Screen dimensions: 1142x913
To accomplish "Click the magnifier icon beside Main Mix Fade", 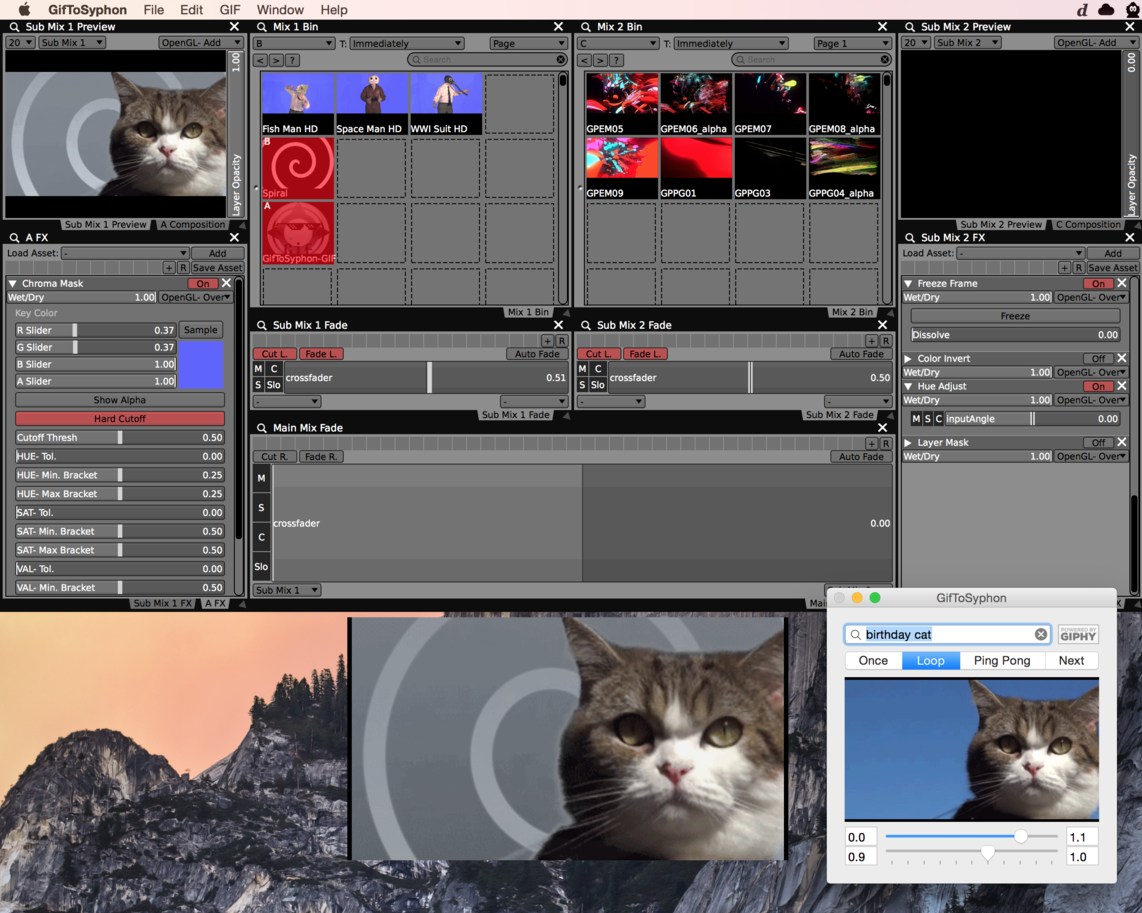I will coord(261,428).
